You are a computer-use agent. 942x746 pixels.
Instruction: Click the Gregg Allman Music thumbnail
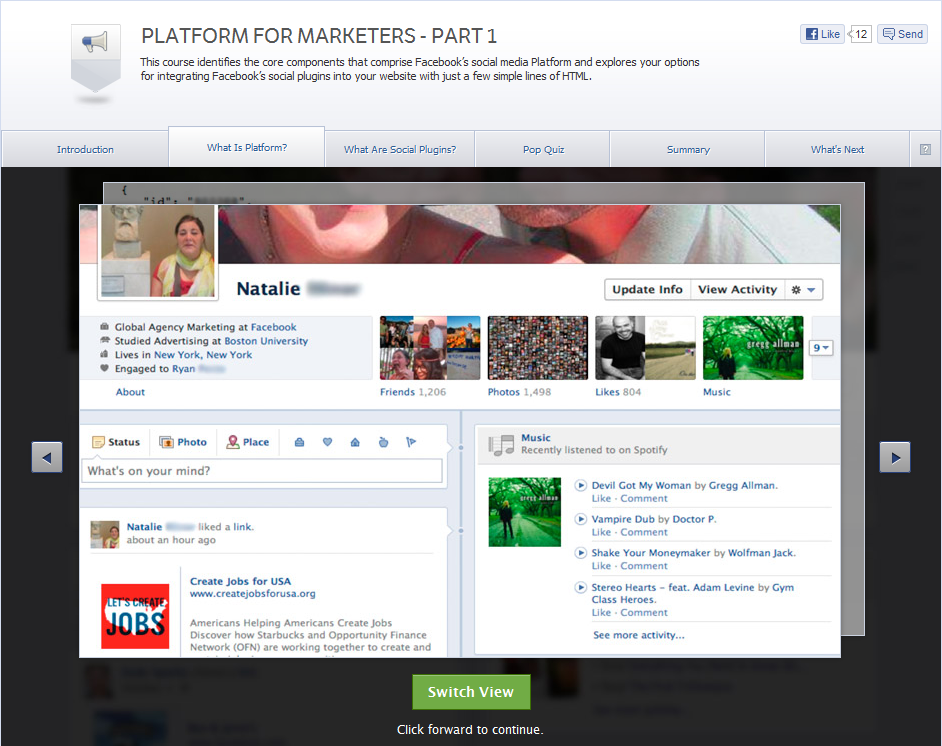tap(753, 348)
